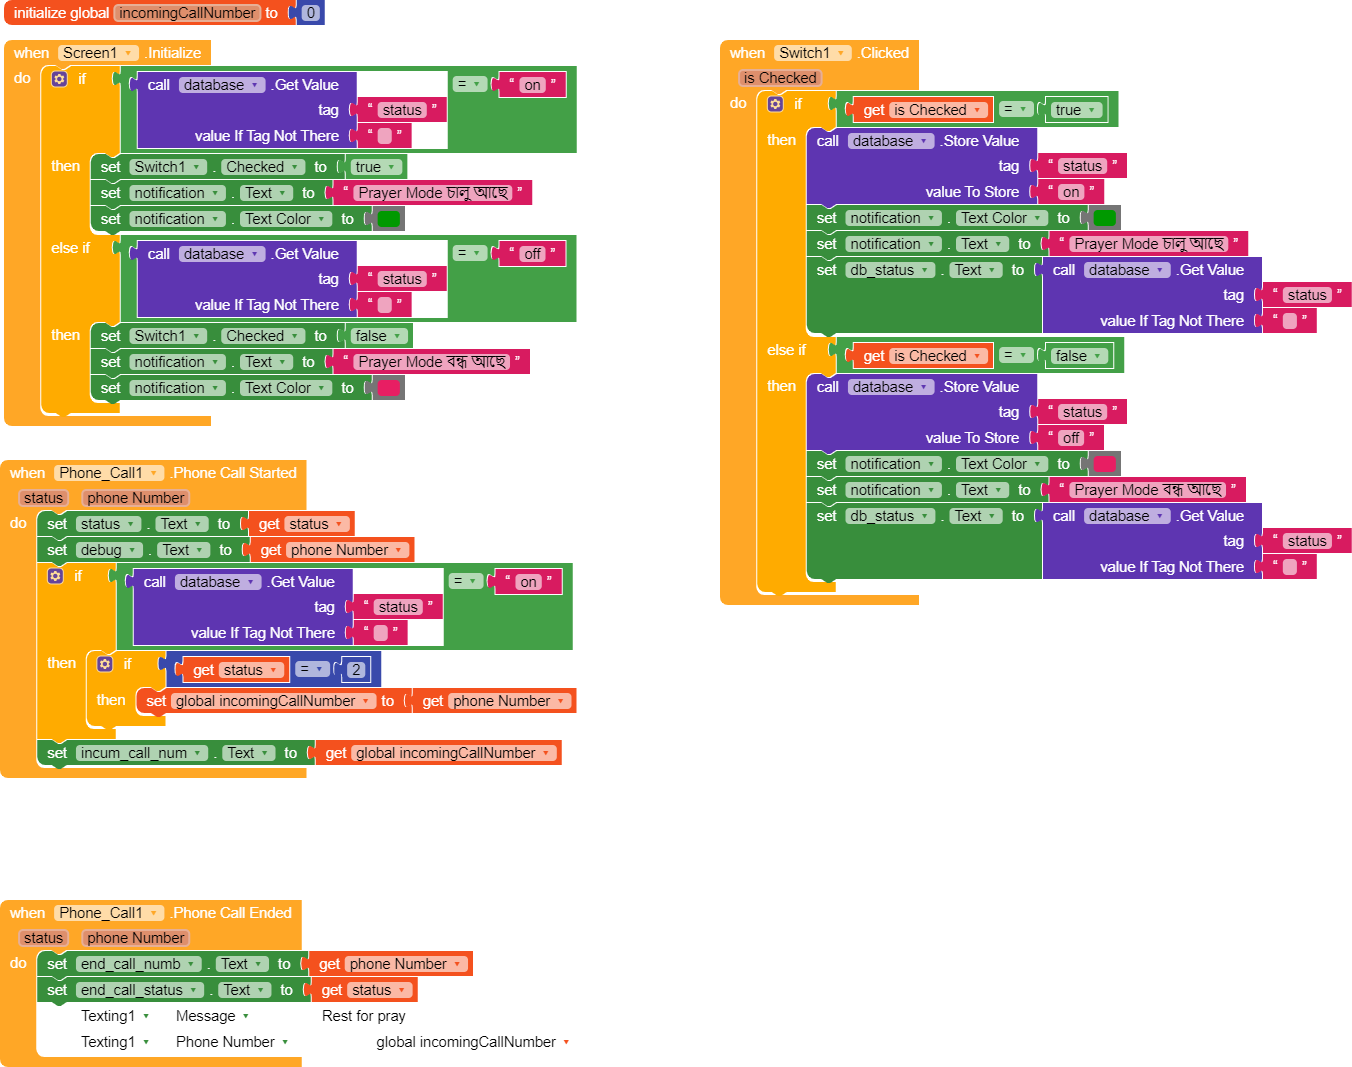This screenshot has width=1352, height=1067.
Task: Open Phone_Call1 dropdown in Phone Call Started header
Action: (108, 473)
